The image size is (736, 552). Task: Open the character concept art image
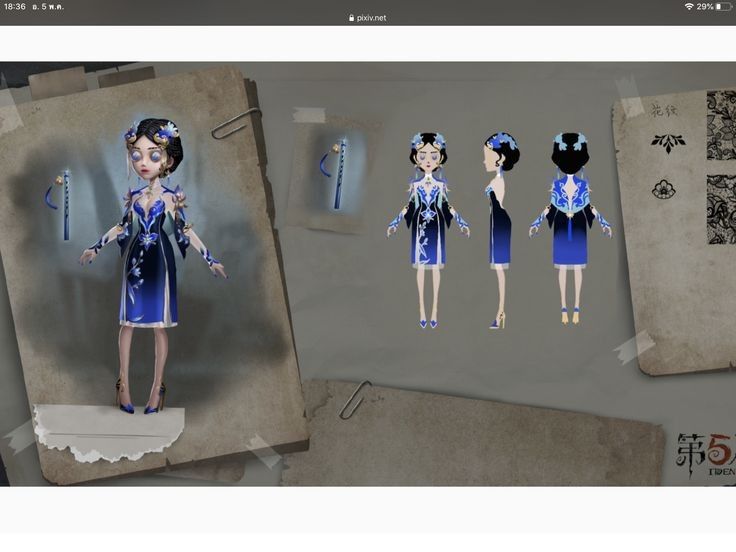[x=368, y=274]
